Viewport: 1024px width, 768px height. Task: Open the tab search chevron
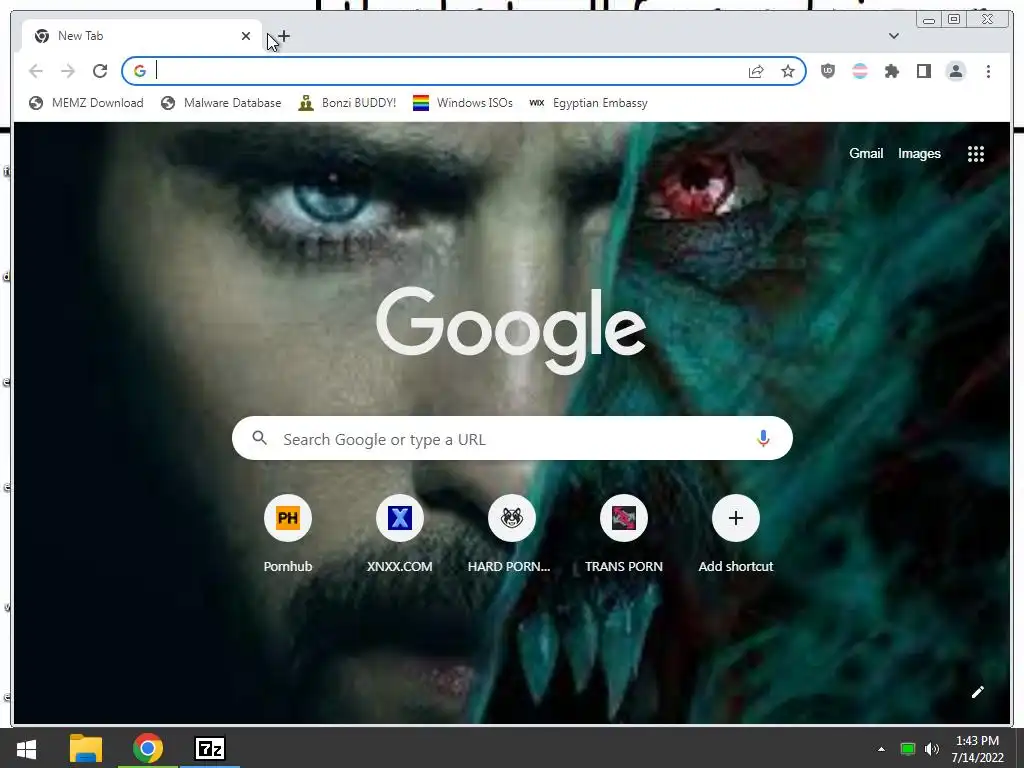click(894, 36)
